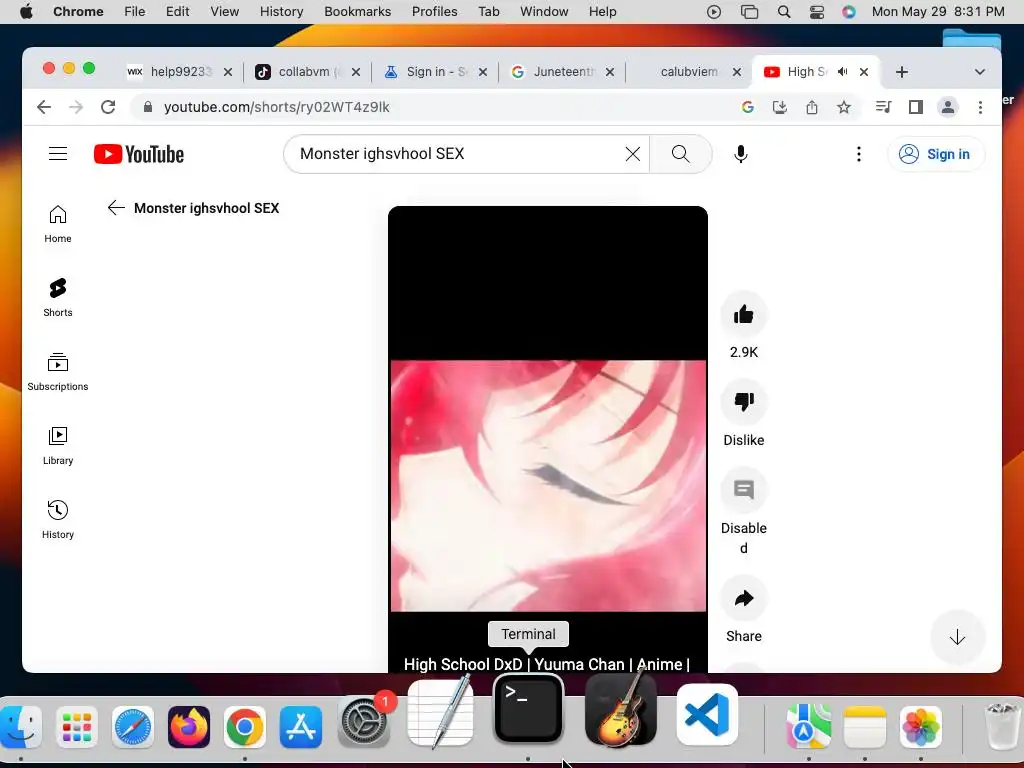Toggle Chrome side panel

click(916, 107)
